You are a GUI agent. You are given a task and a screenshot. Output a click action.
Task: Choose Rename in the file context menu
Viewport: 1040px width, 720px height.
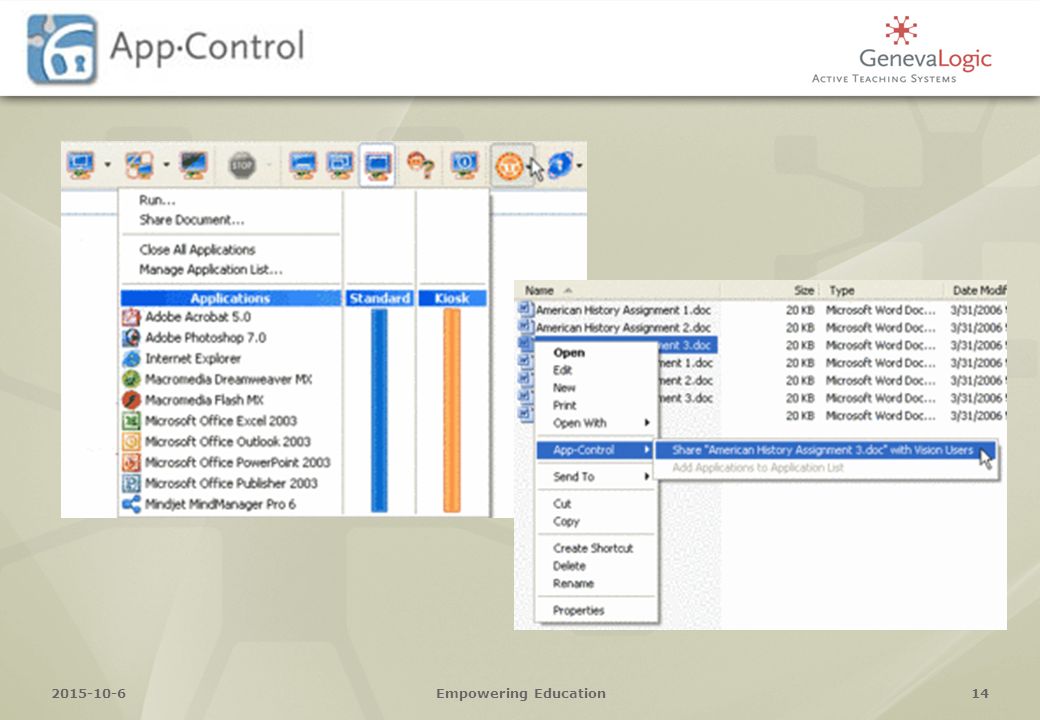point(573,584)
